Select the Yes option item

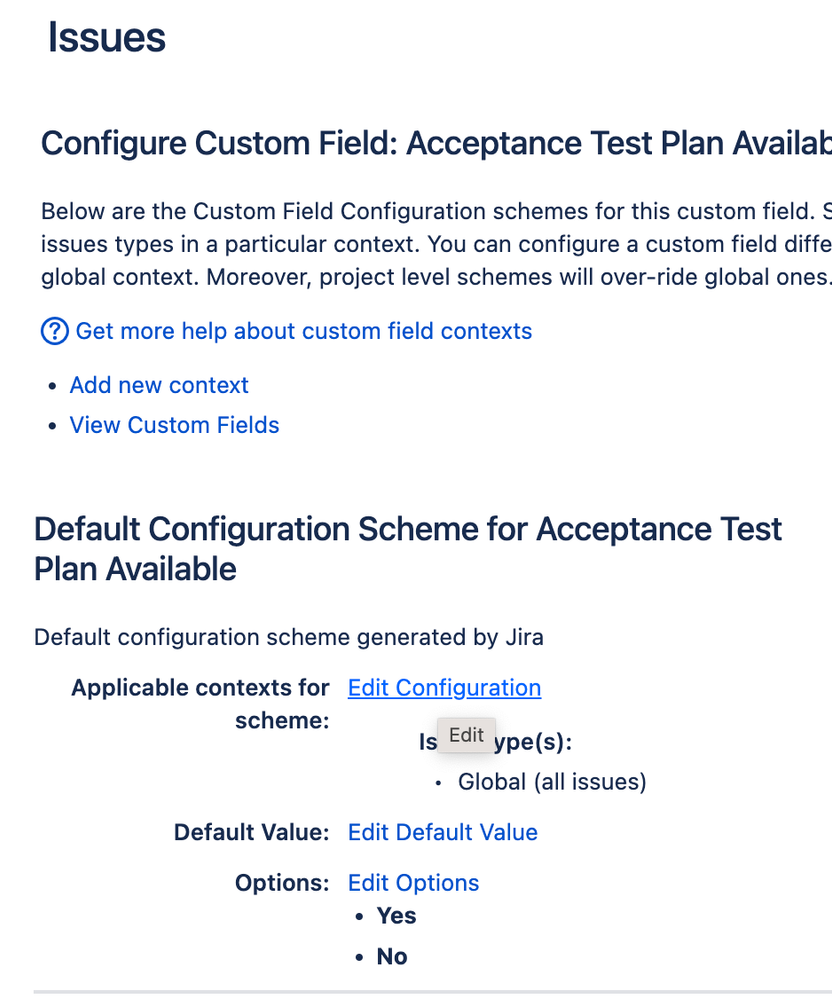[x=396, y=916]
